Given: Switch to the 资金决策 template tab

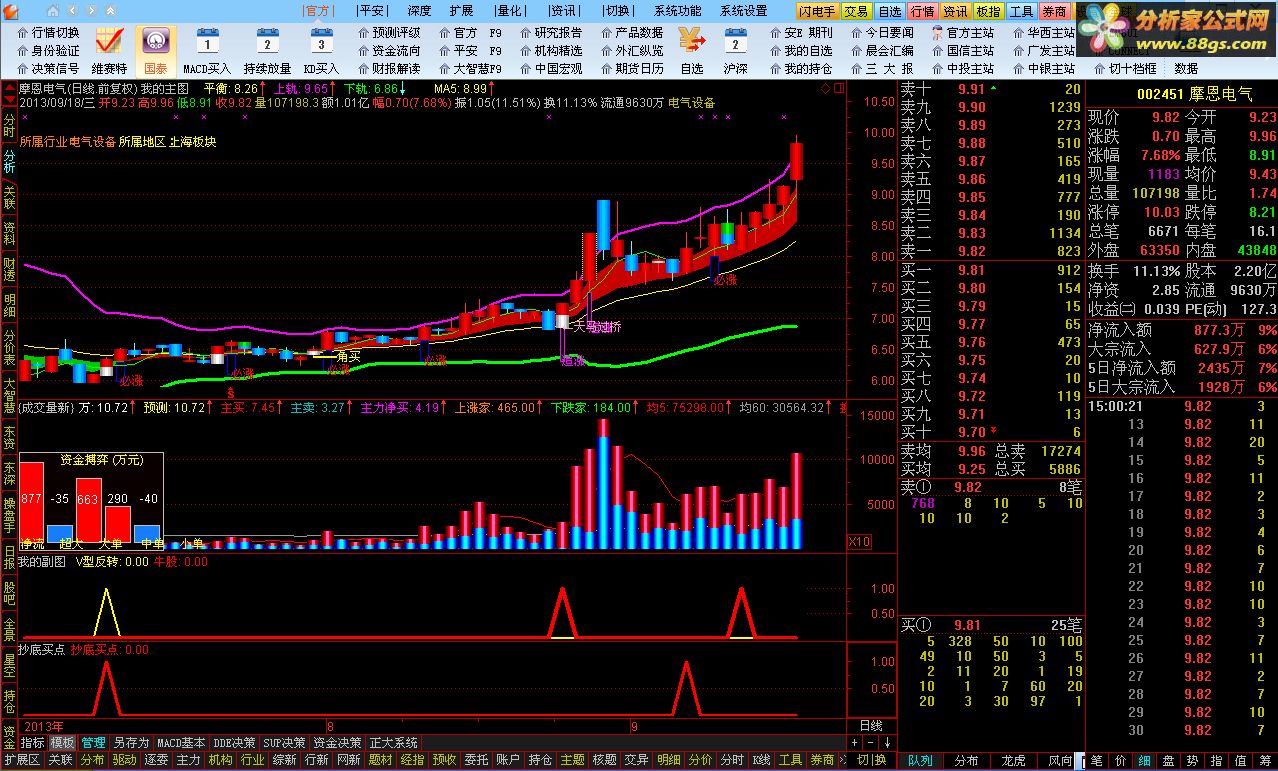Looking at the screenshot, I should coord(338,743).
